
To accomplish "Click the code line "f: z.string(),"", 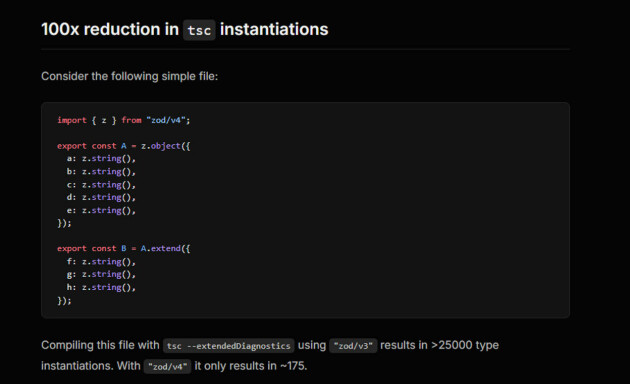I will [x=101, y=261].
